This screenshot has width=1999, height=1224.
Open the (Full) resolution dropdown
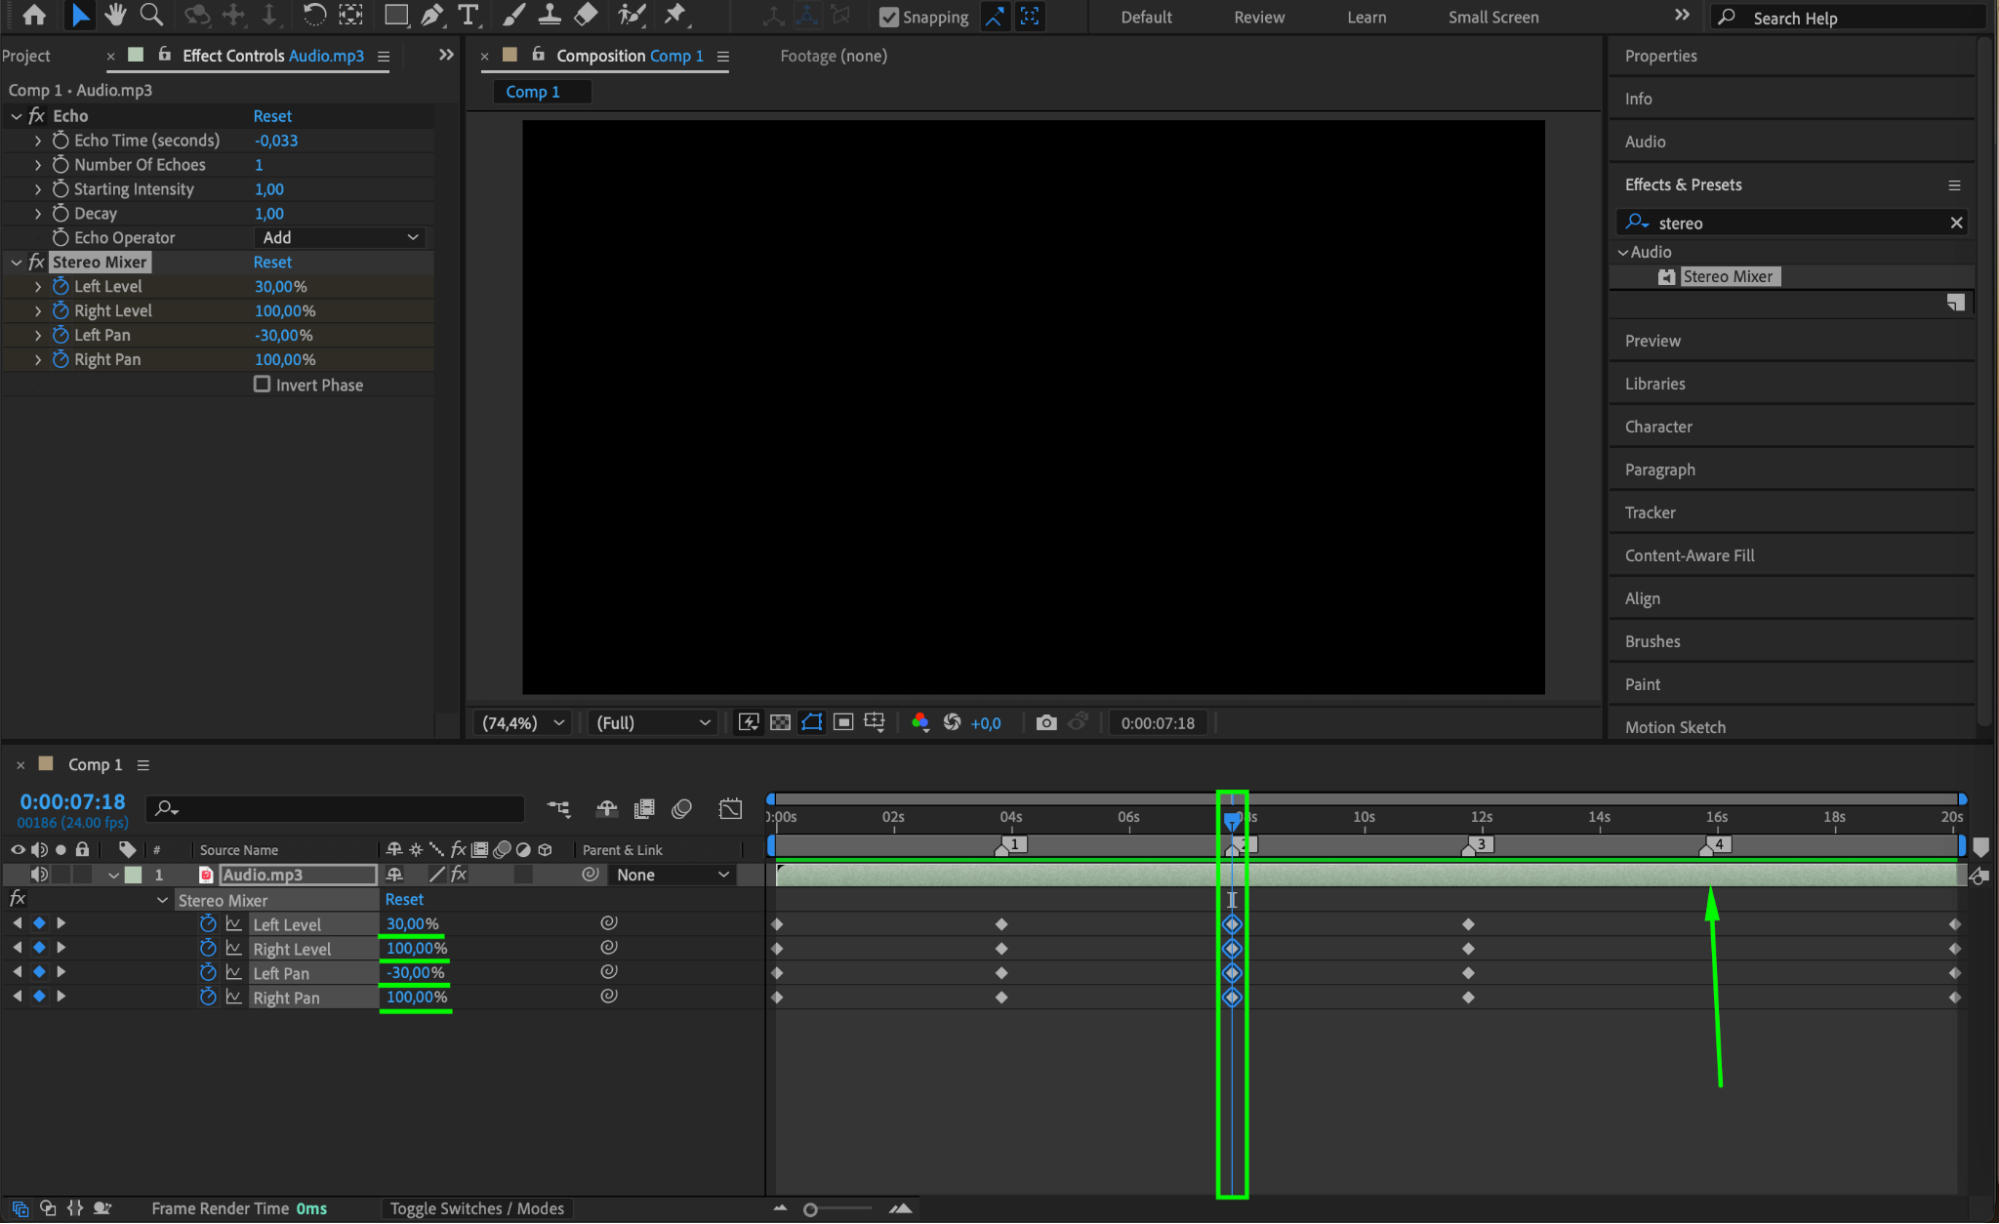click(x=653, y=722)
